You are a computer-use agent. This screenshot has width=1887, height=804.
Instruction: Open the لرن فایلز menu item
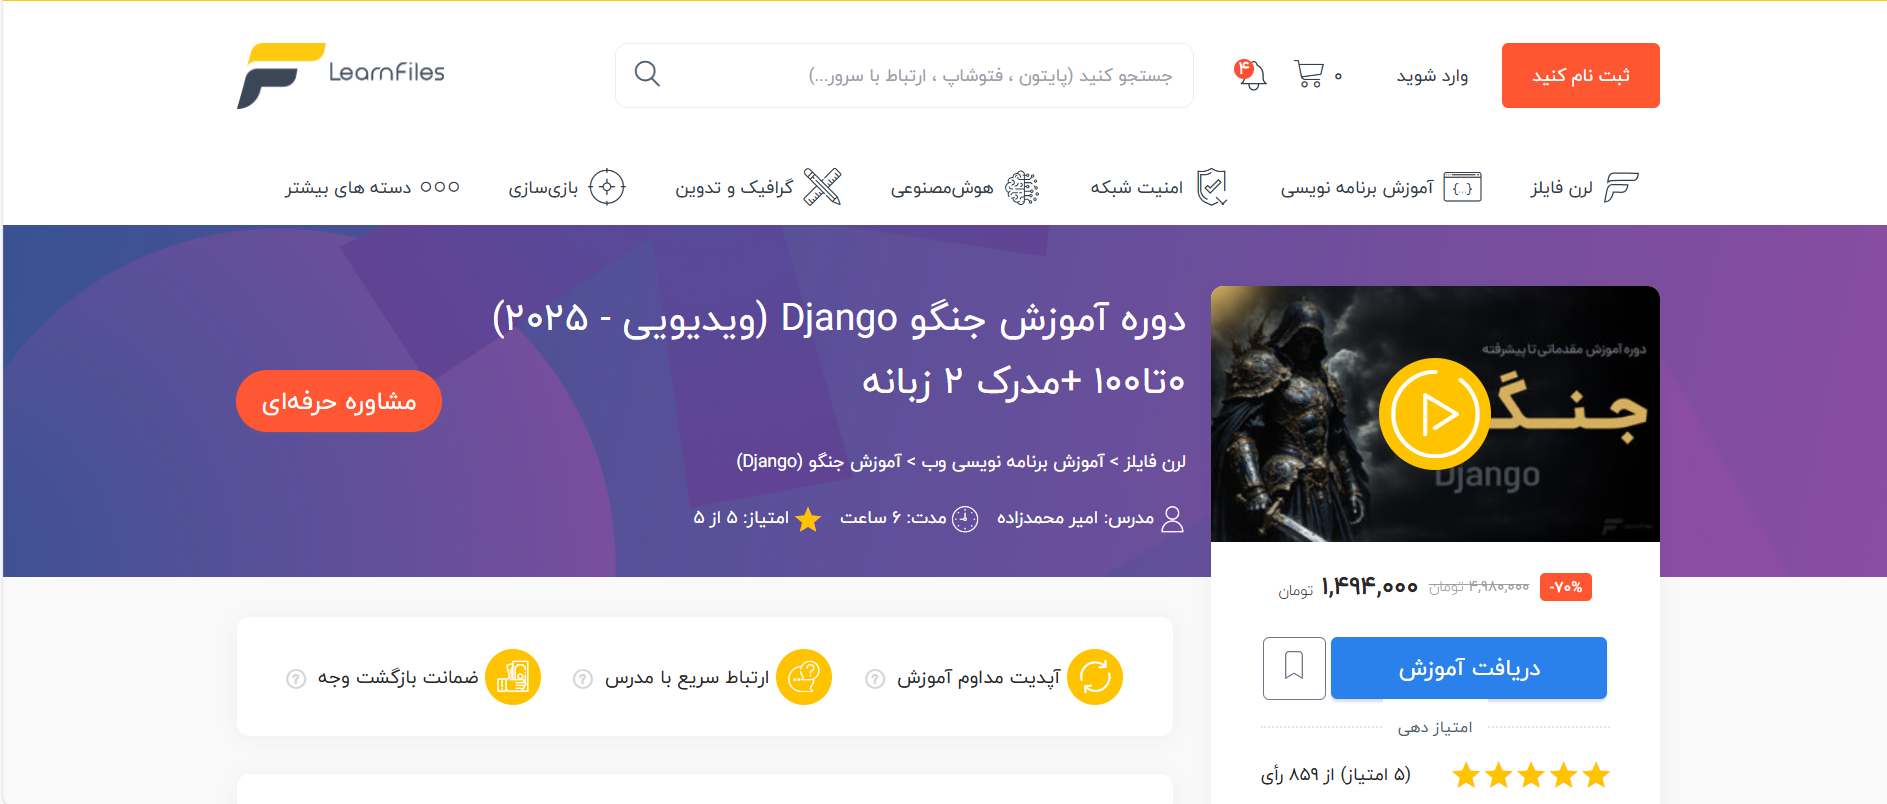coord(1562,188)
